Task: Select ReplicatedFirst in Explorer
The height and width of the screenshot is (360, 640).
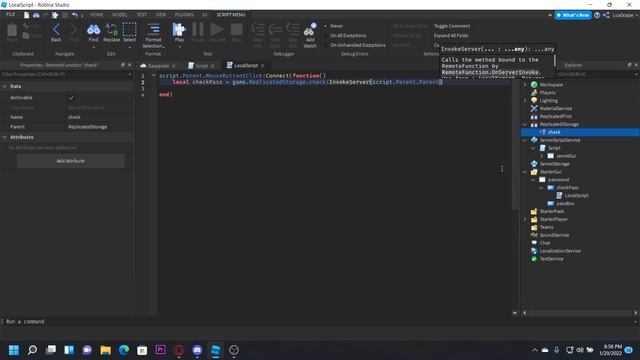Action: tap(556, 116)
